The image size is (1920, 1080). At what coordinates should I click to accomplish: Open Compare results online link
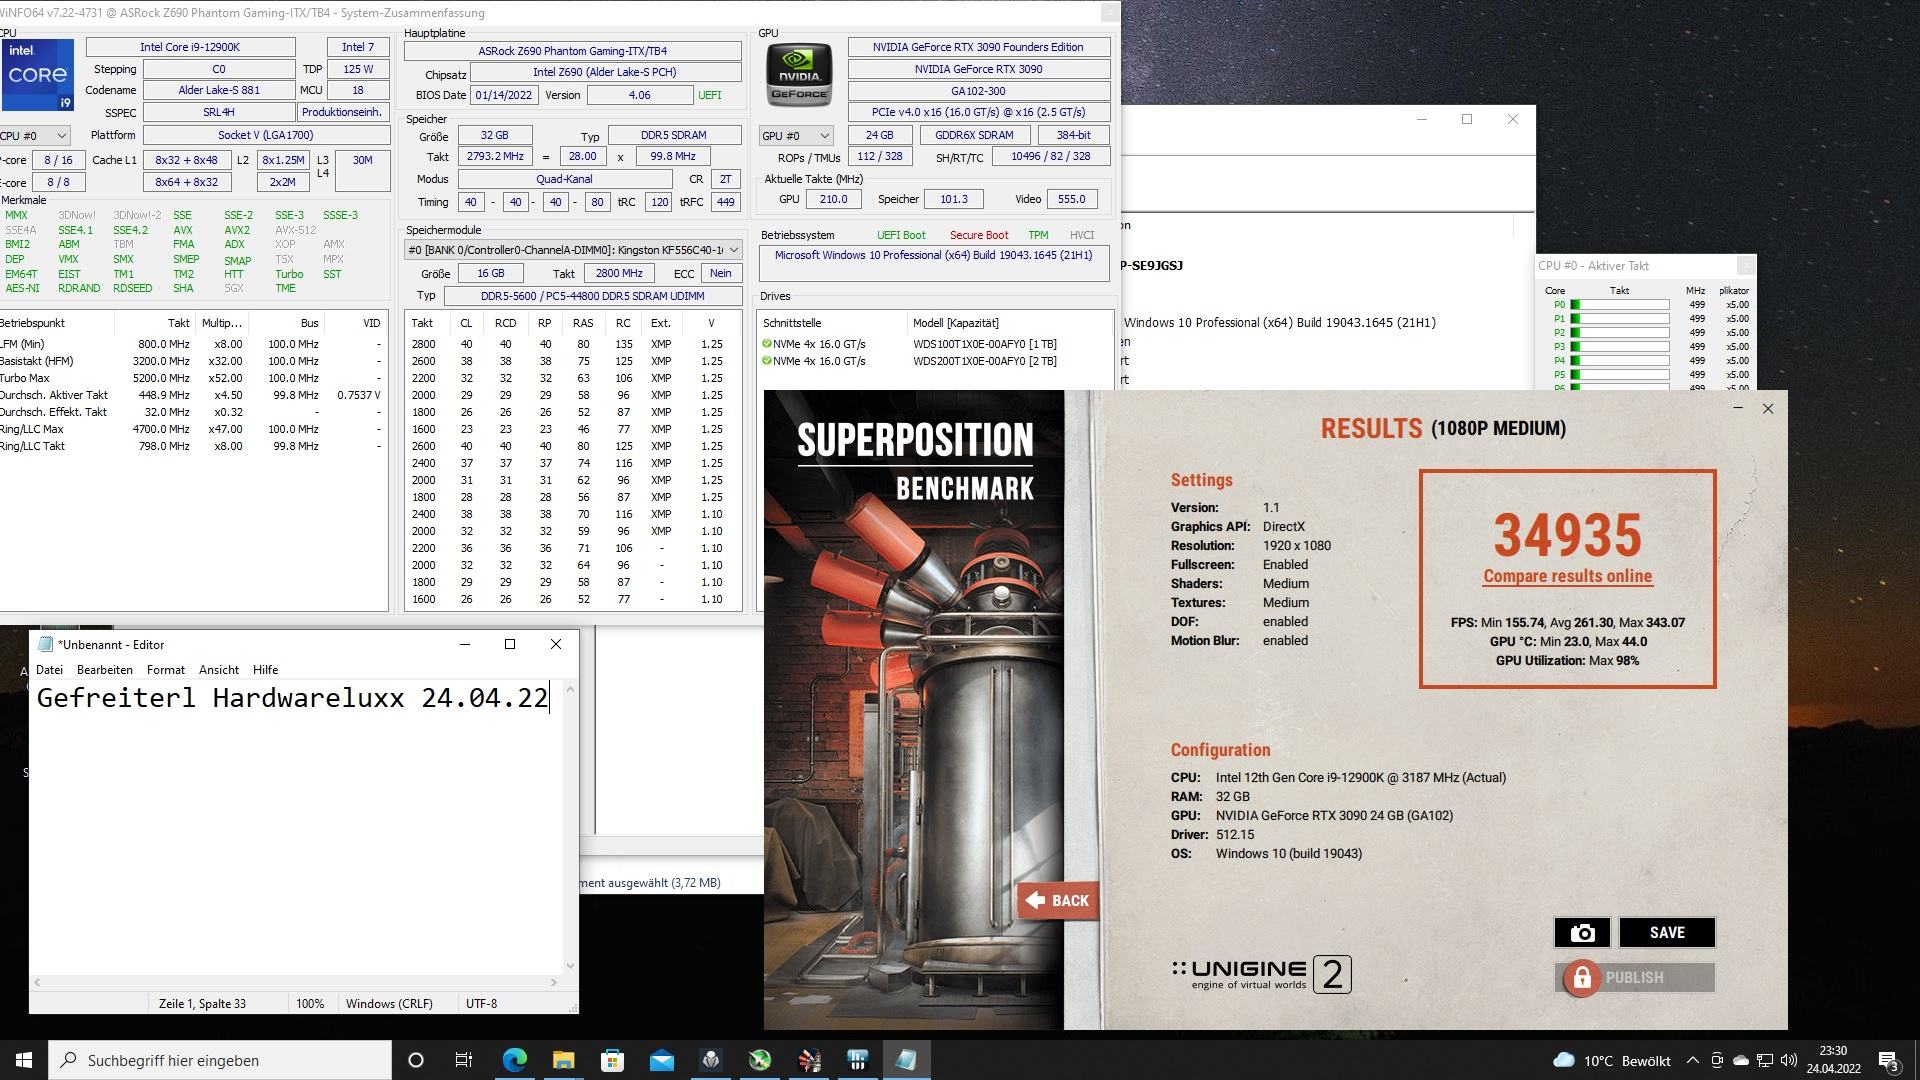pos(1567,576)
